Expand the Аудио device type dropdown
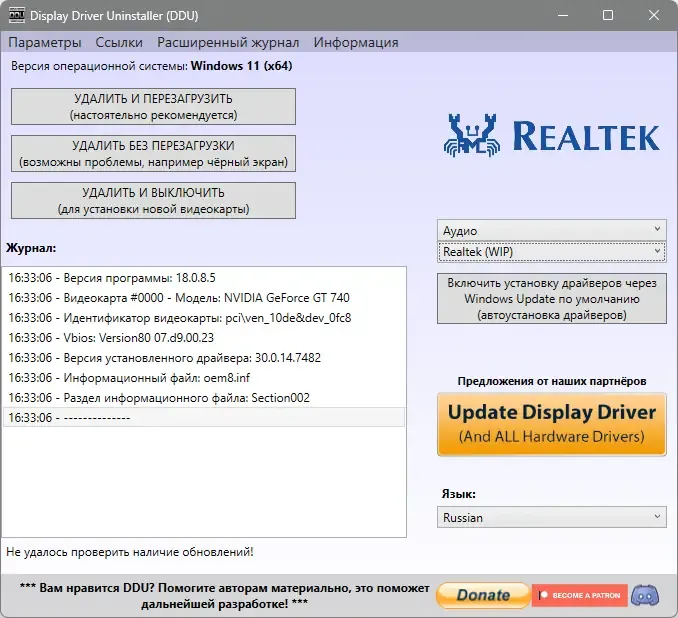678x618 pixels. click(552, 231)
